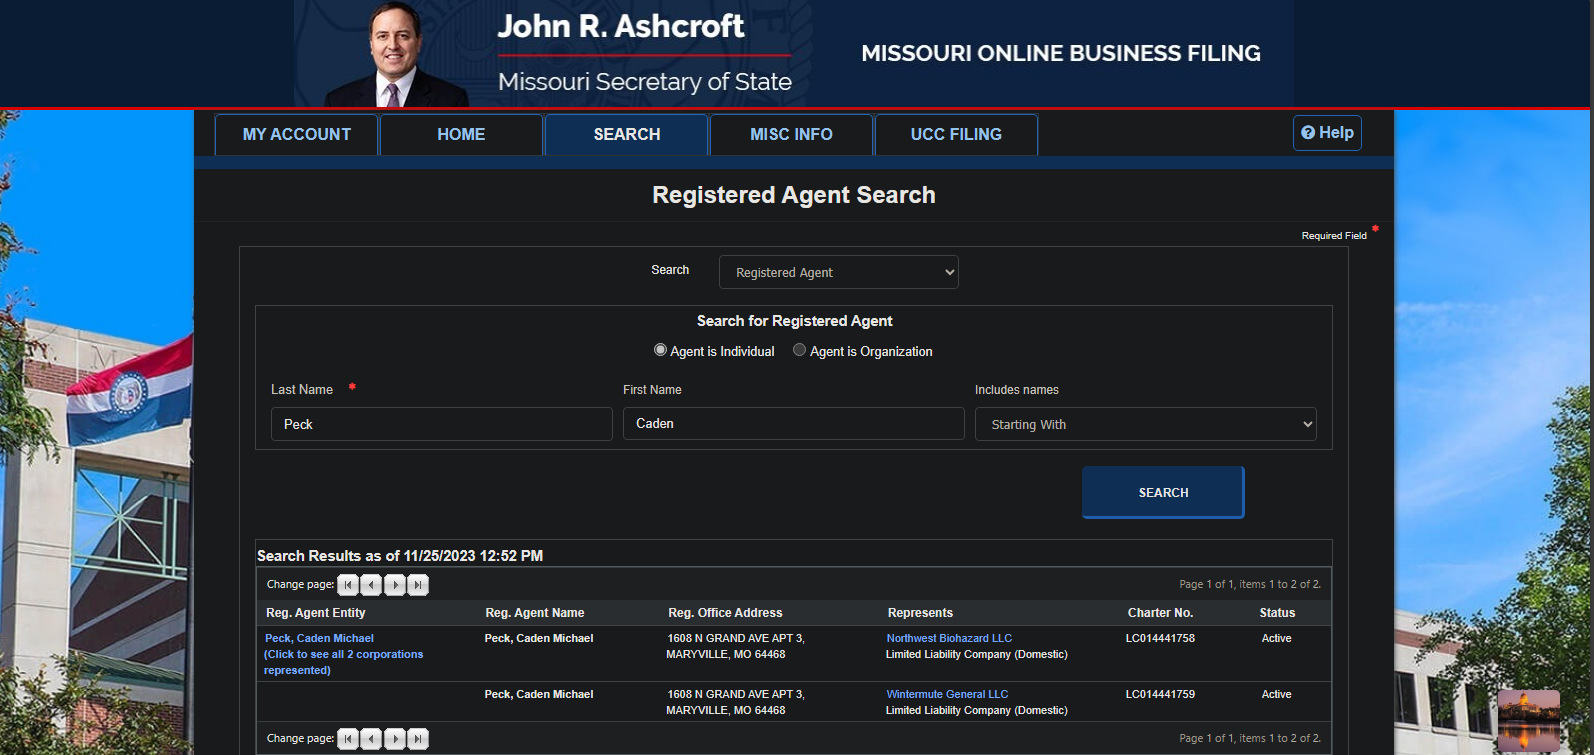This screenshot has width=1594, height=755.
Task: Click bottom Page 1 of 1 items text
Action: pyautogui.click(x=1250, y=738)
